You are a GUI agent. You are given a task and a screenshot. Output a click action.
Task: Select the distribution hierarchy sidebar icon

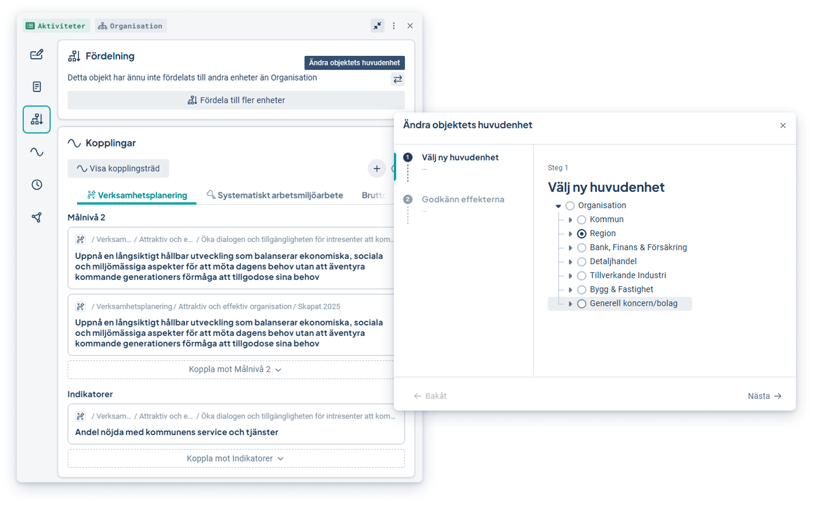[x=37, y=120]
